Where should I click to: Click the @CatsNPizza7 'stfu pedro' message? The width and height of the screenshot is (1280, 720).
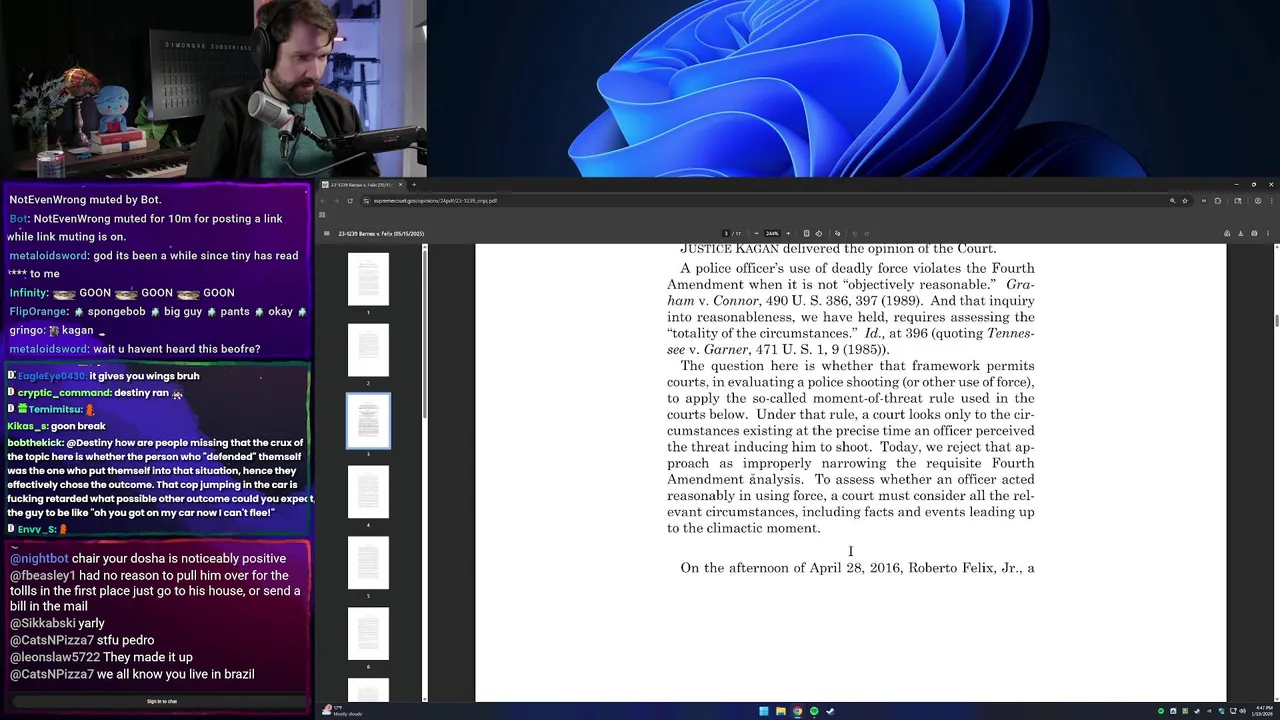(82, 640)
